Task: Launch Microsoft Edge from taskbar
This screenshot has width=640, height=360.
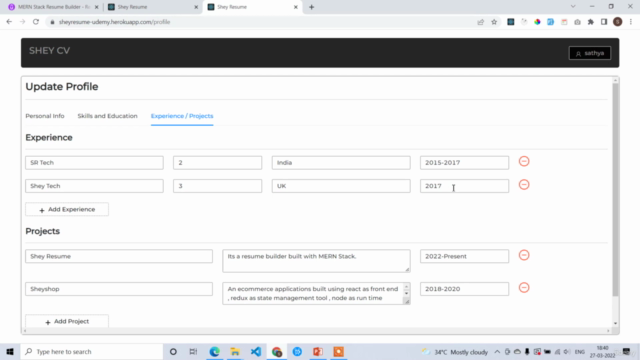Action: [x=214, y=351]
